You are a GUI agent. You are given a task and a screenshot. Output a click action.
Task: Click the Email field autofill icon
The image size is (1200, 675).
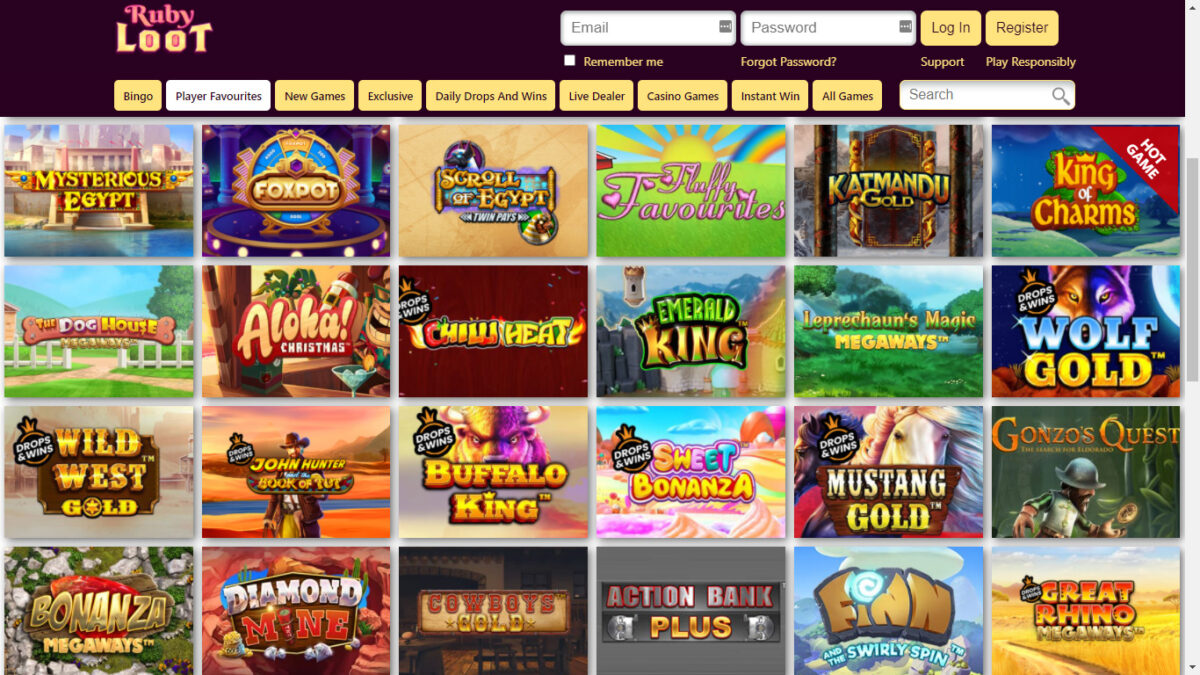point(726,27)
